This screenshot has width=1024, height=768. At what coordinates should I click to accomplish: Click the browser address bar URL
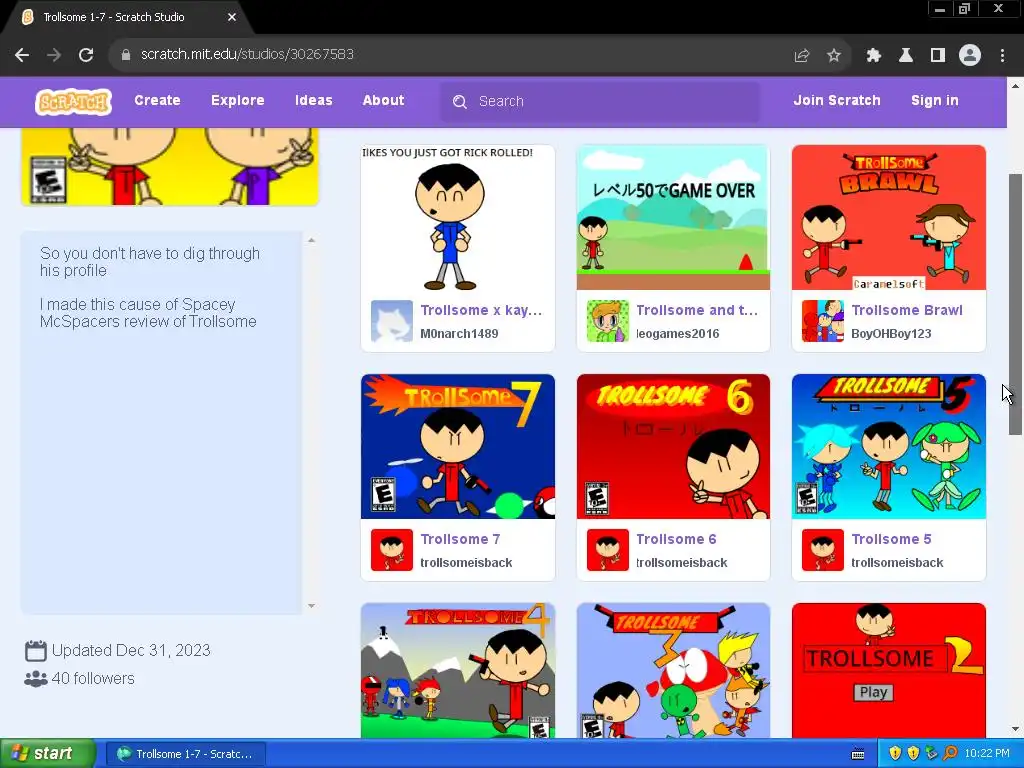coord(248,54)
